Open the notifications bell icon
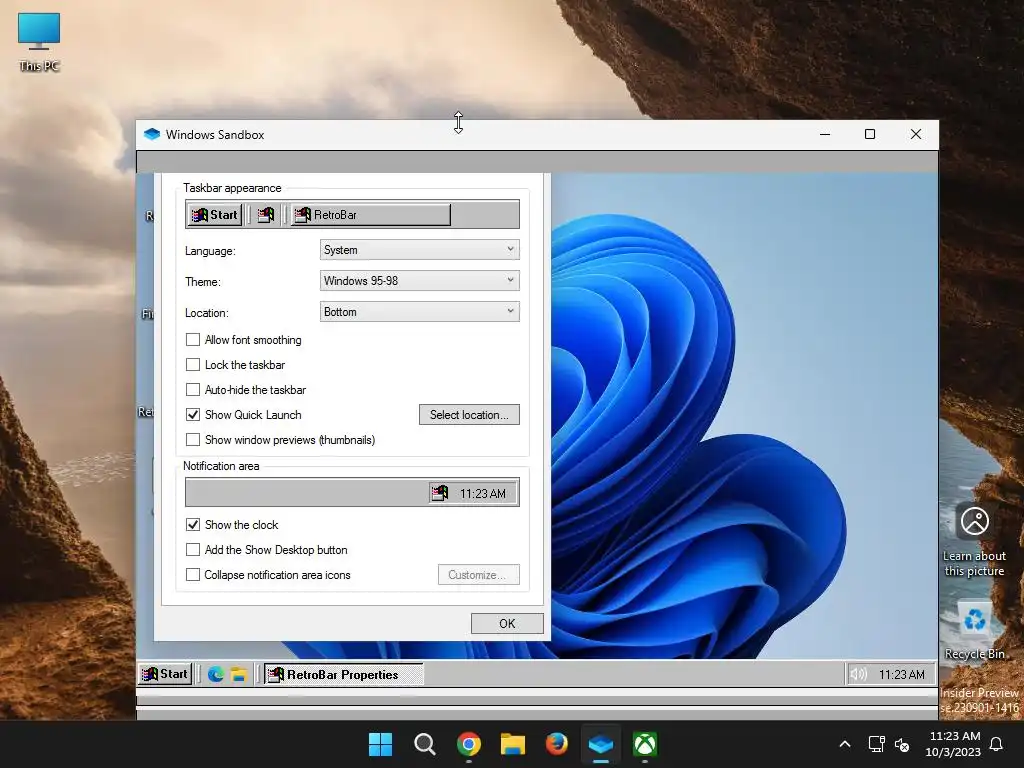 tap(997, 744)
